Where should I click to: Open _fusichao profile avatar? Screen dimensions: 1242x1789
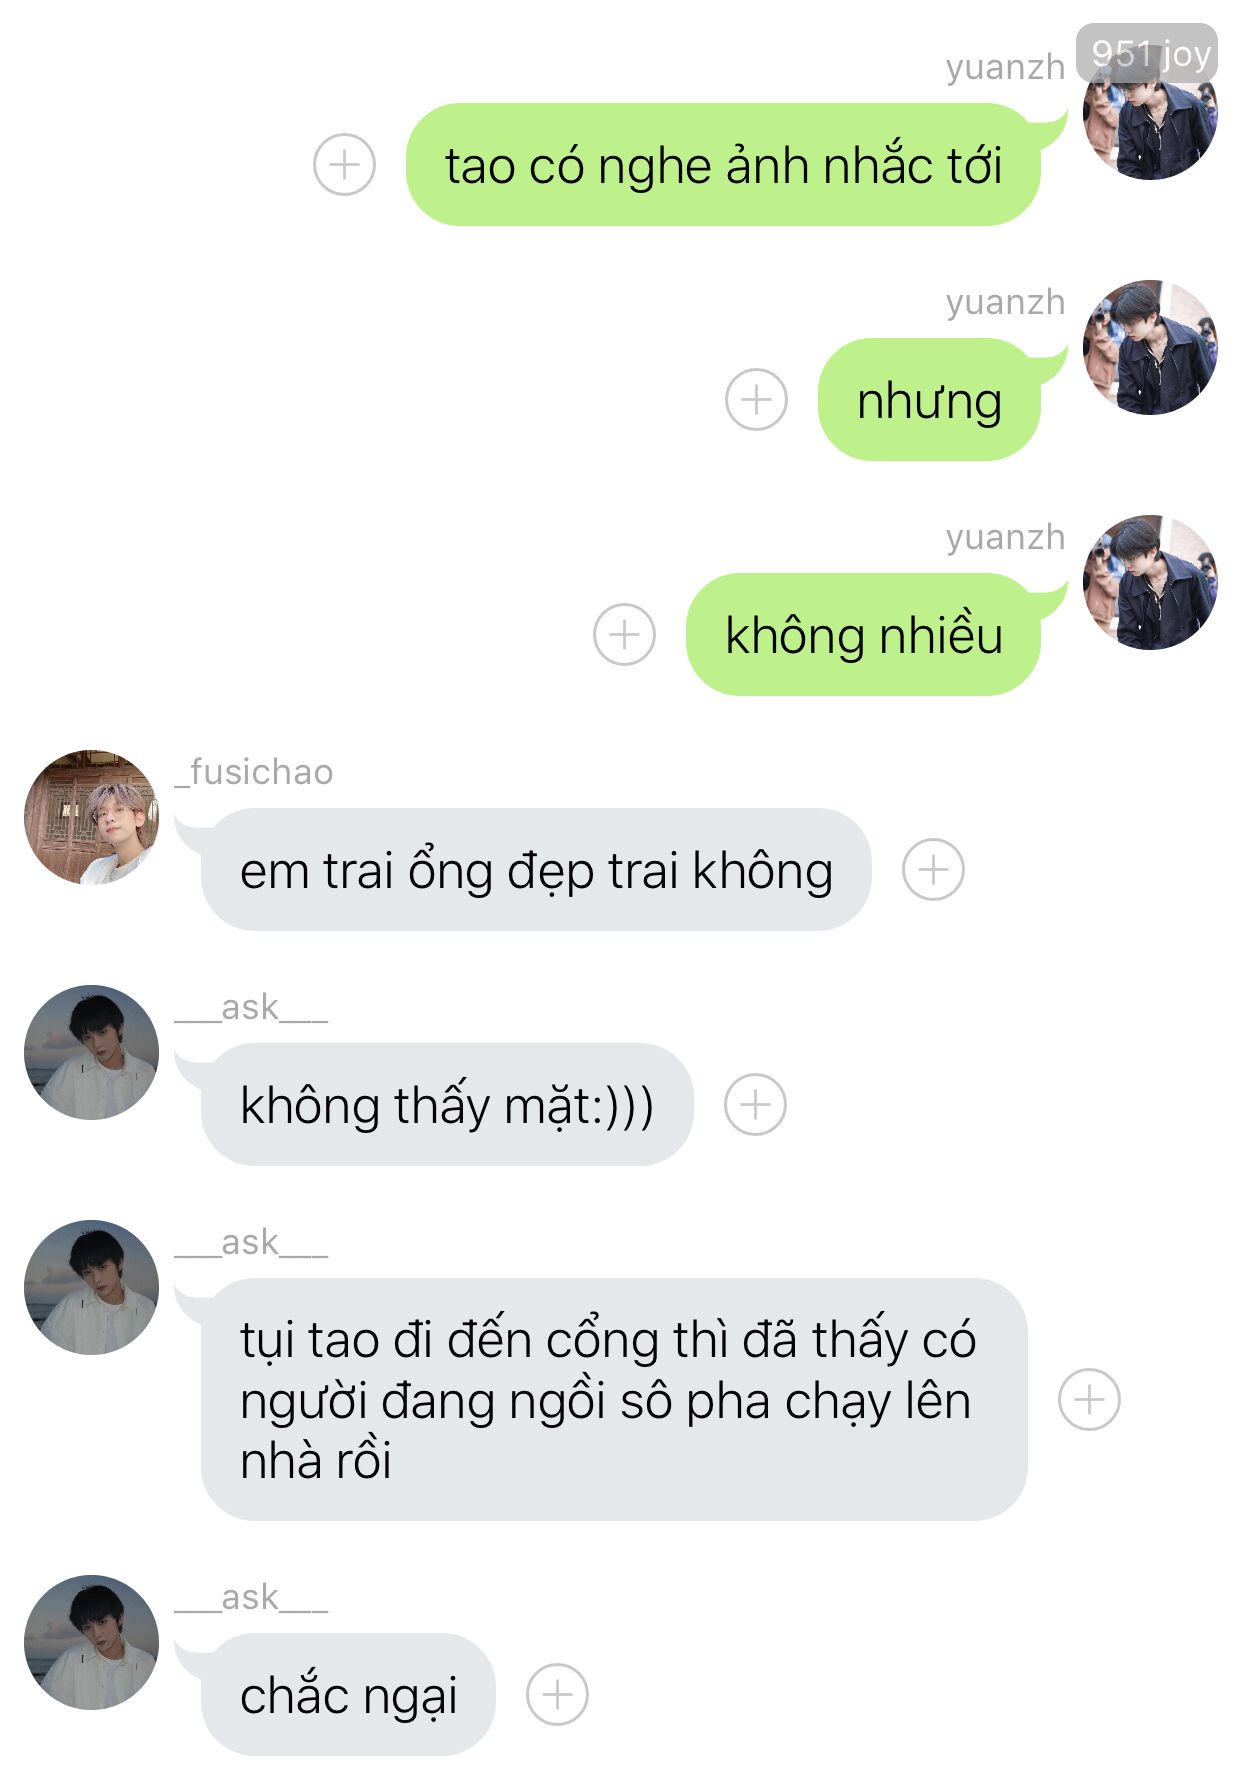click(x=91, y=817)
